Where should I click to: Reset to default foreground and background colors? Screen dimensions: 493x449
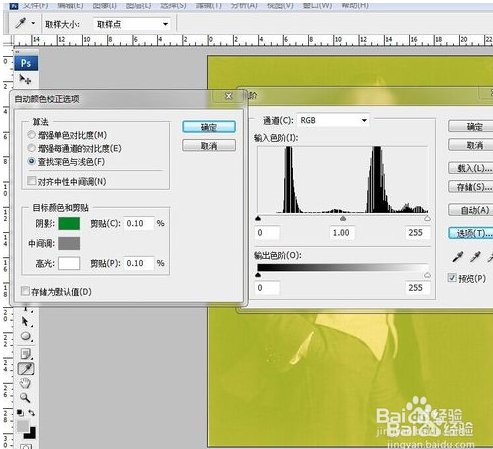20,413
